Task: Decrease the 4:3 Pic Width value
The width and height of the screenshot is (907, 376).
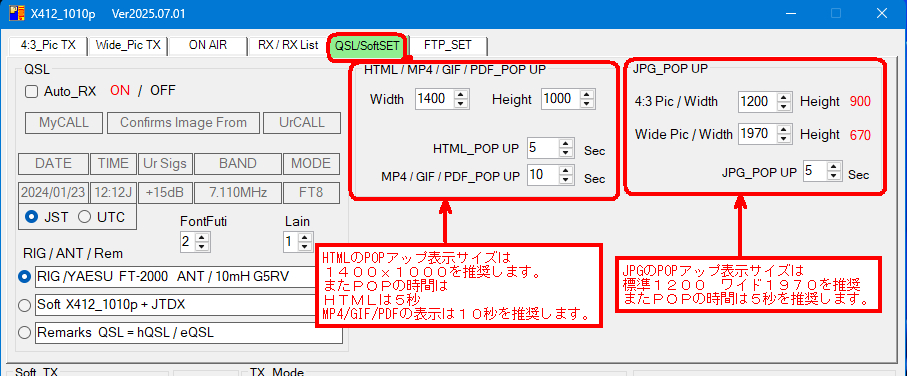Action: tap(784, 106)
